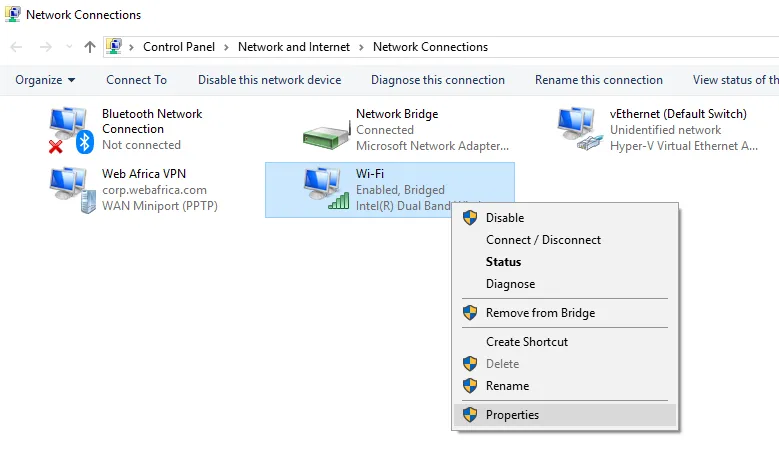Click the address bar path field
The width and height of the screenshot is (779, 464).
click(441, 47)
